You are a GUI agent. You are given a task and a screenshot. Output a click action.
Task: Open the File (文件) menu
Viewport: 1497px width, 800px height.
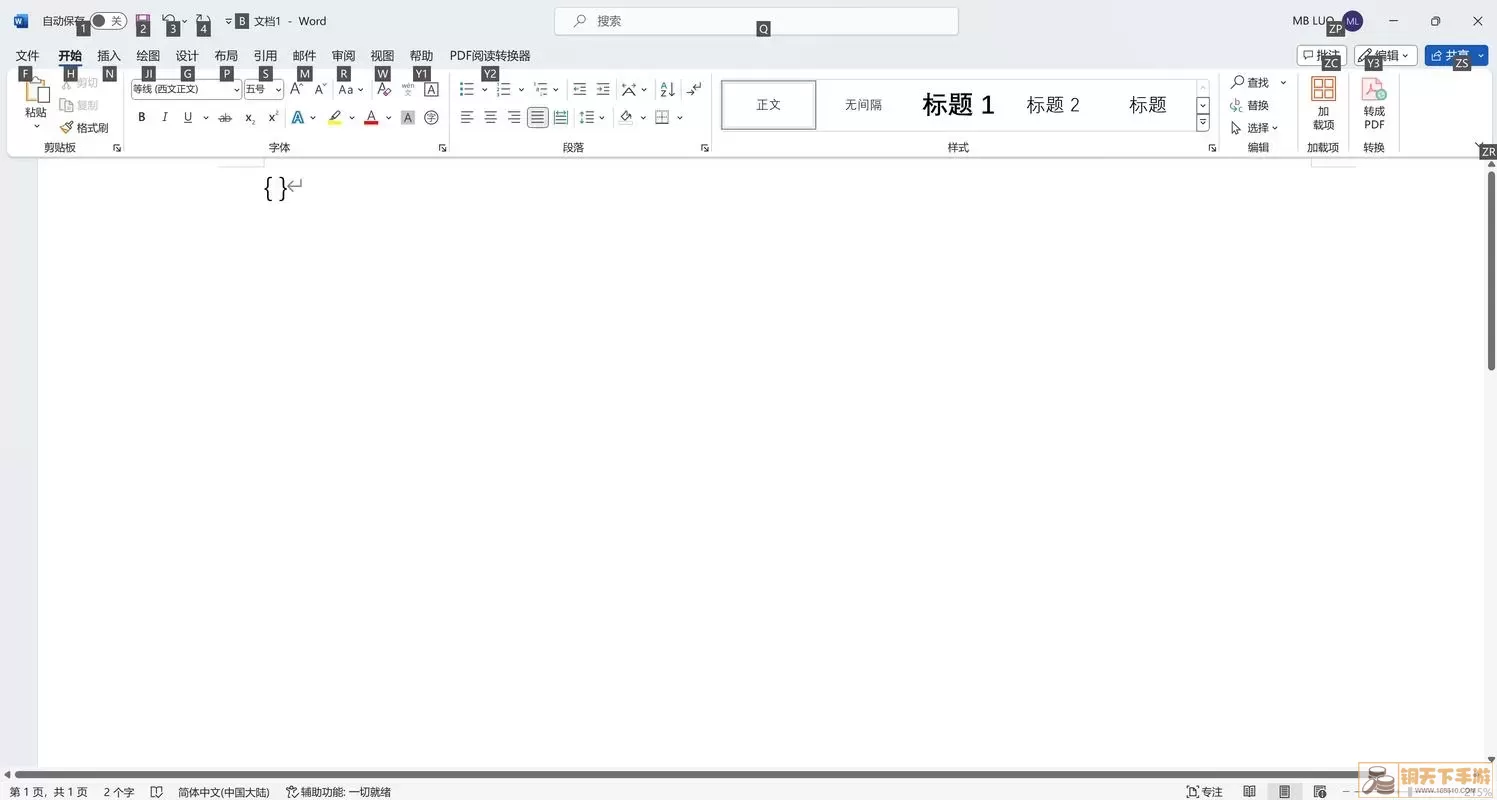pos(27,56)
